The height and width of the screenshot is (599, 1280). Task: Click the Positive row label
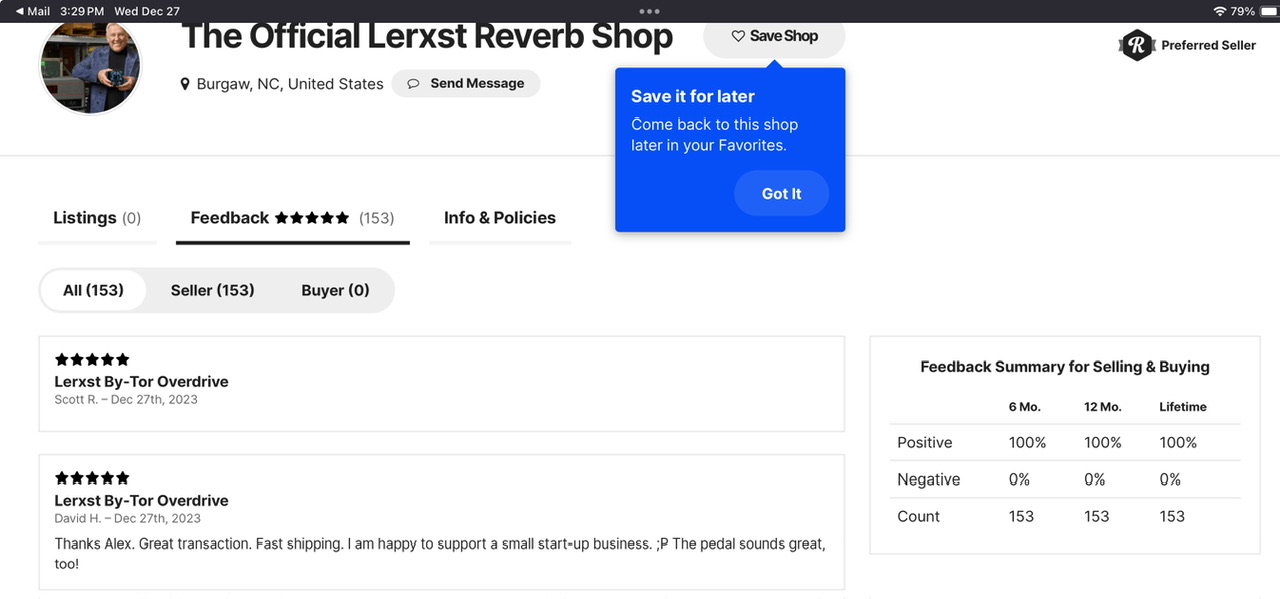(x=925, y=443)
